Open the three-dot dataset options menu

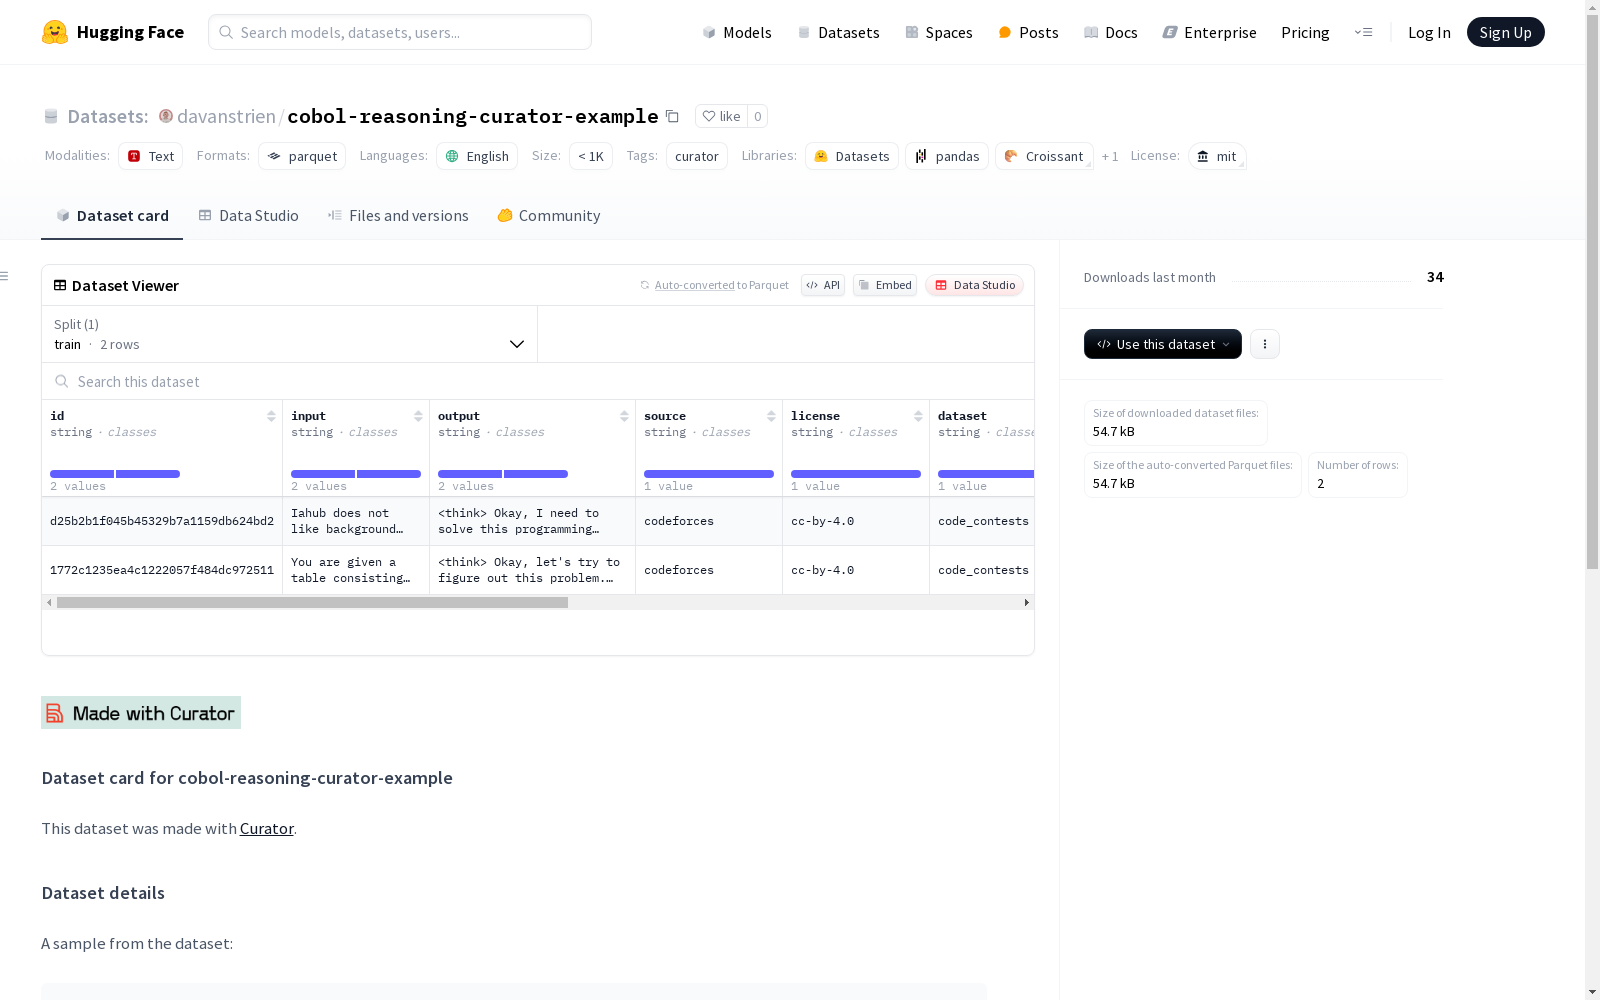[x=1265, y=344]
